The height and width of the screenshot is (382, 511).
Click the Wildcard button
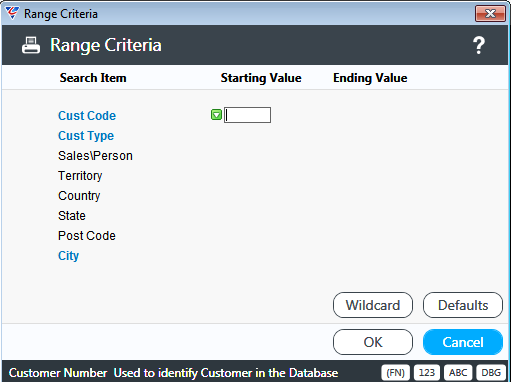[373, 305]
